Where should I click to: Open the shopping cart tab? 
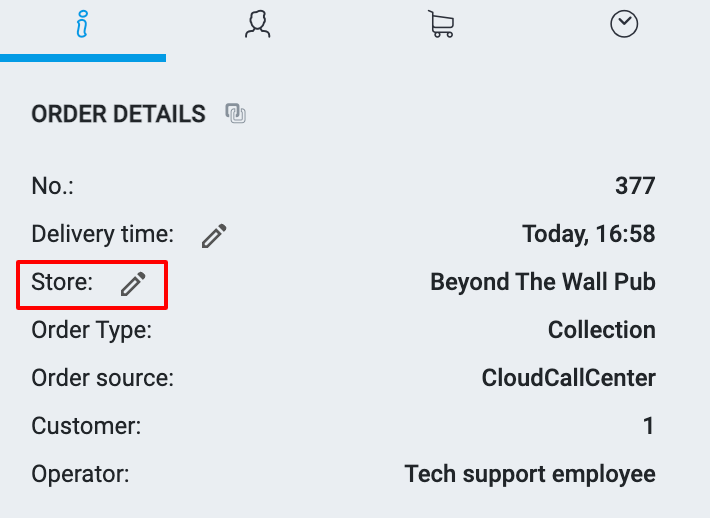[x=440, y=25]
